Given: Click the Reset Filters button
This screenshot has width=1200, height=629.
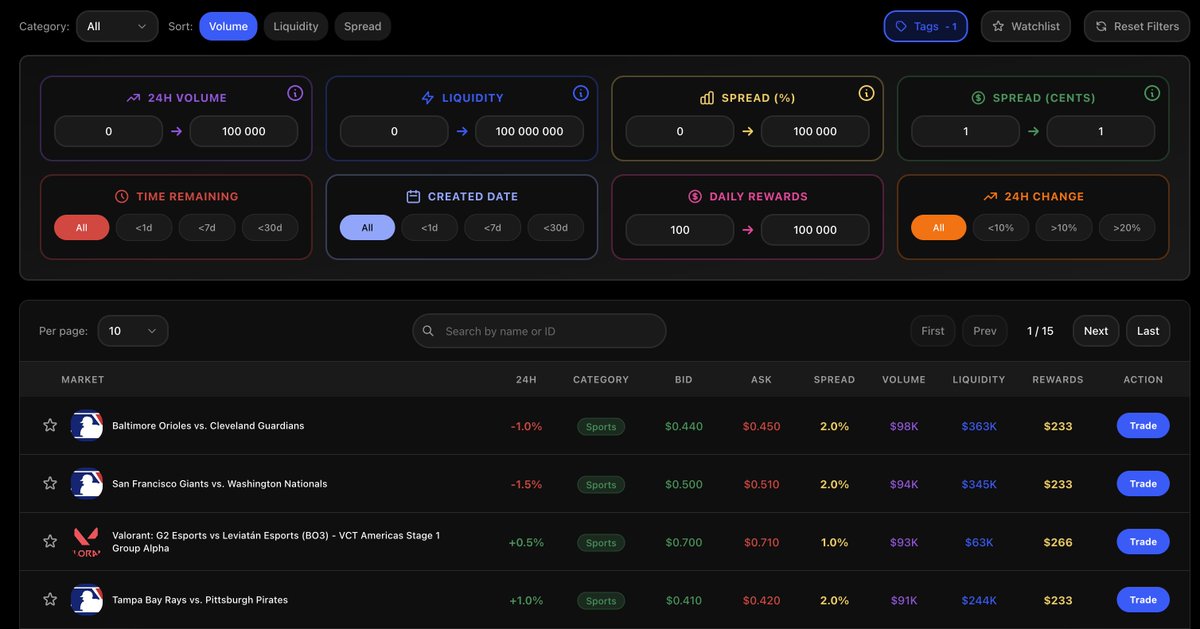Looking at the screenshot, I should [1137, 26].
